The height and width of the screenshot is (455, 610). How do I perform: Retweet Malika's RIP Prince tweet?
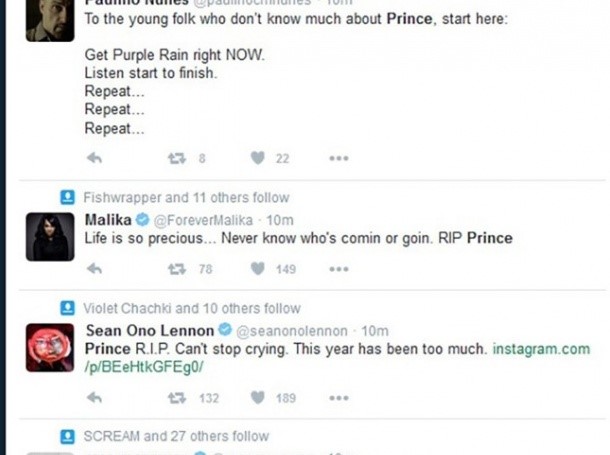click(176, 268)
